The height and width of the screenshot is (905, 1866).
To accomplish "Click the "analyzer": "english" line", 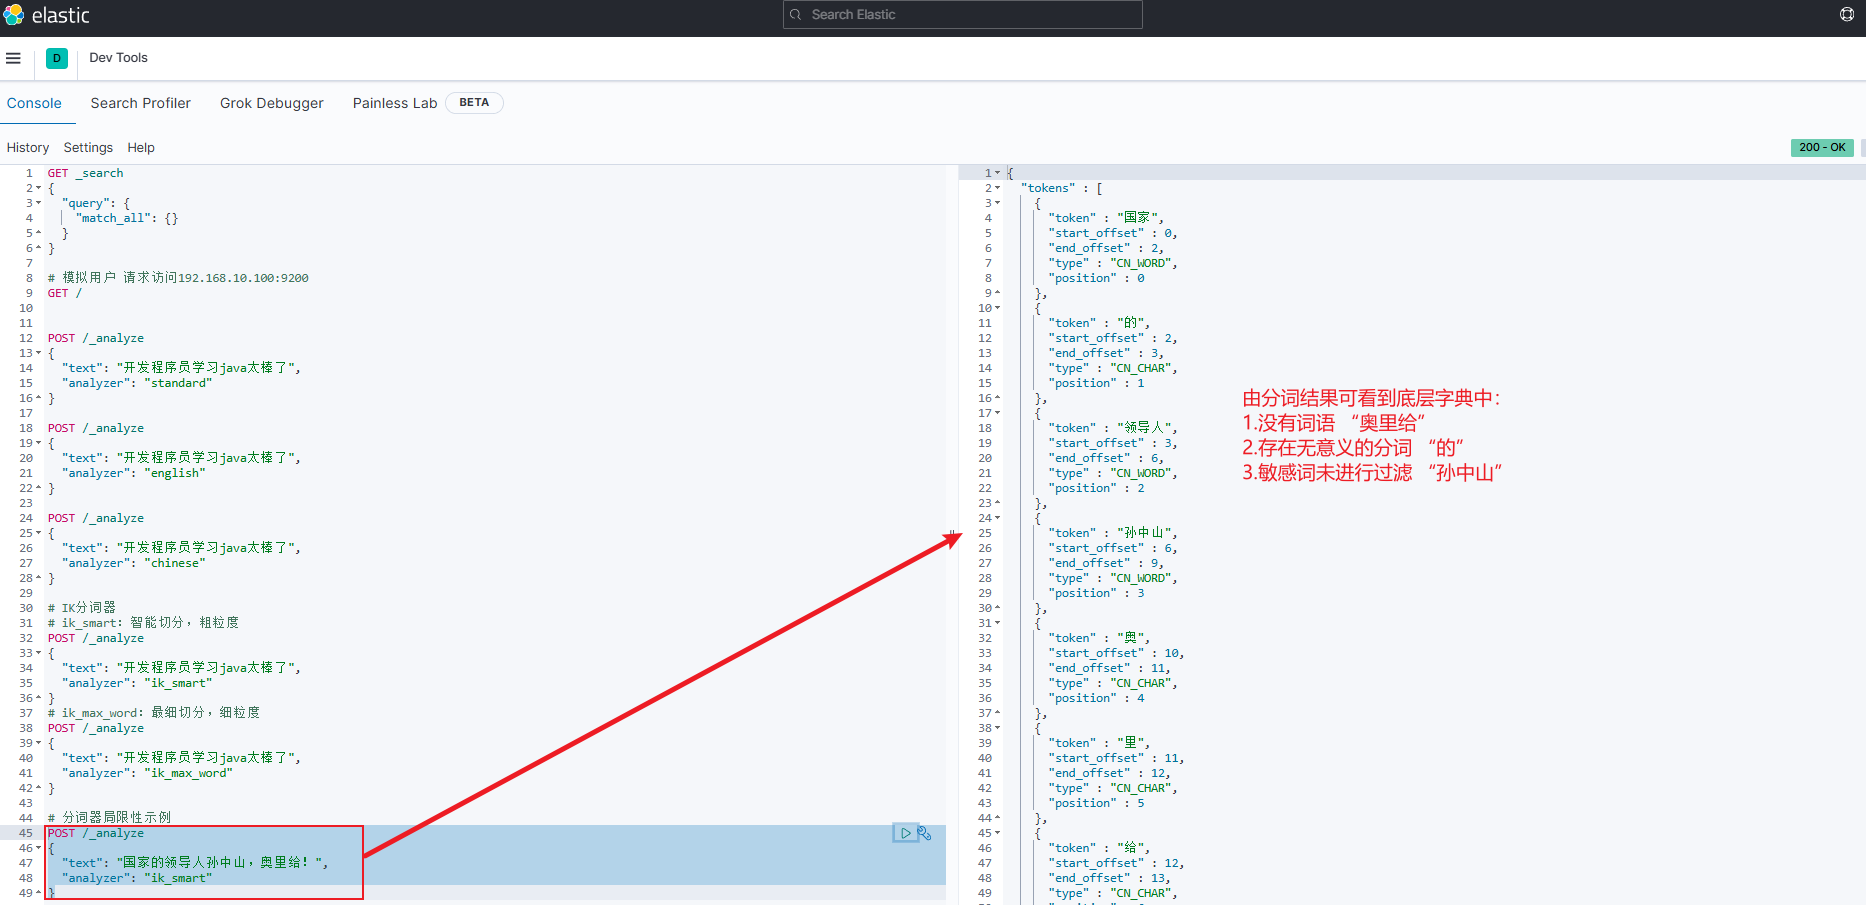I will pos(133,473).
